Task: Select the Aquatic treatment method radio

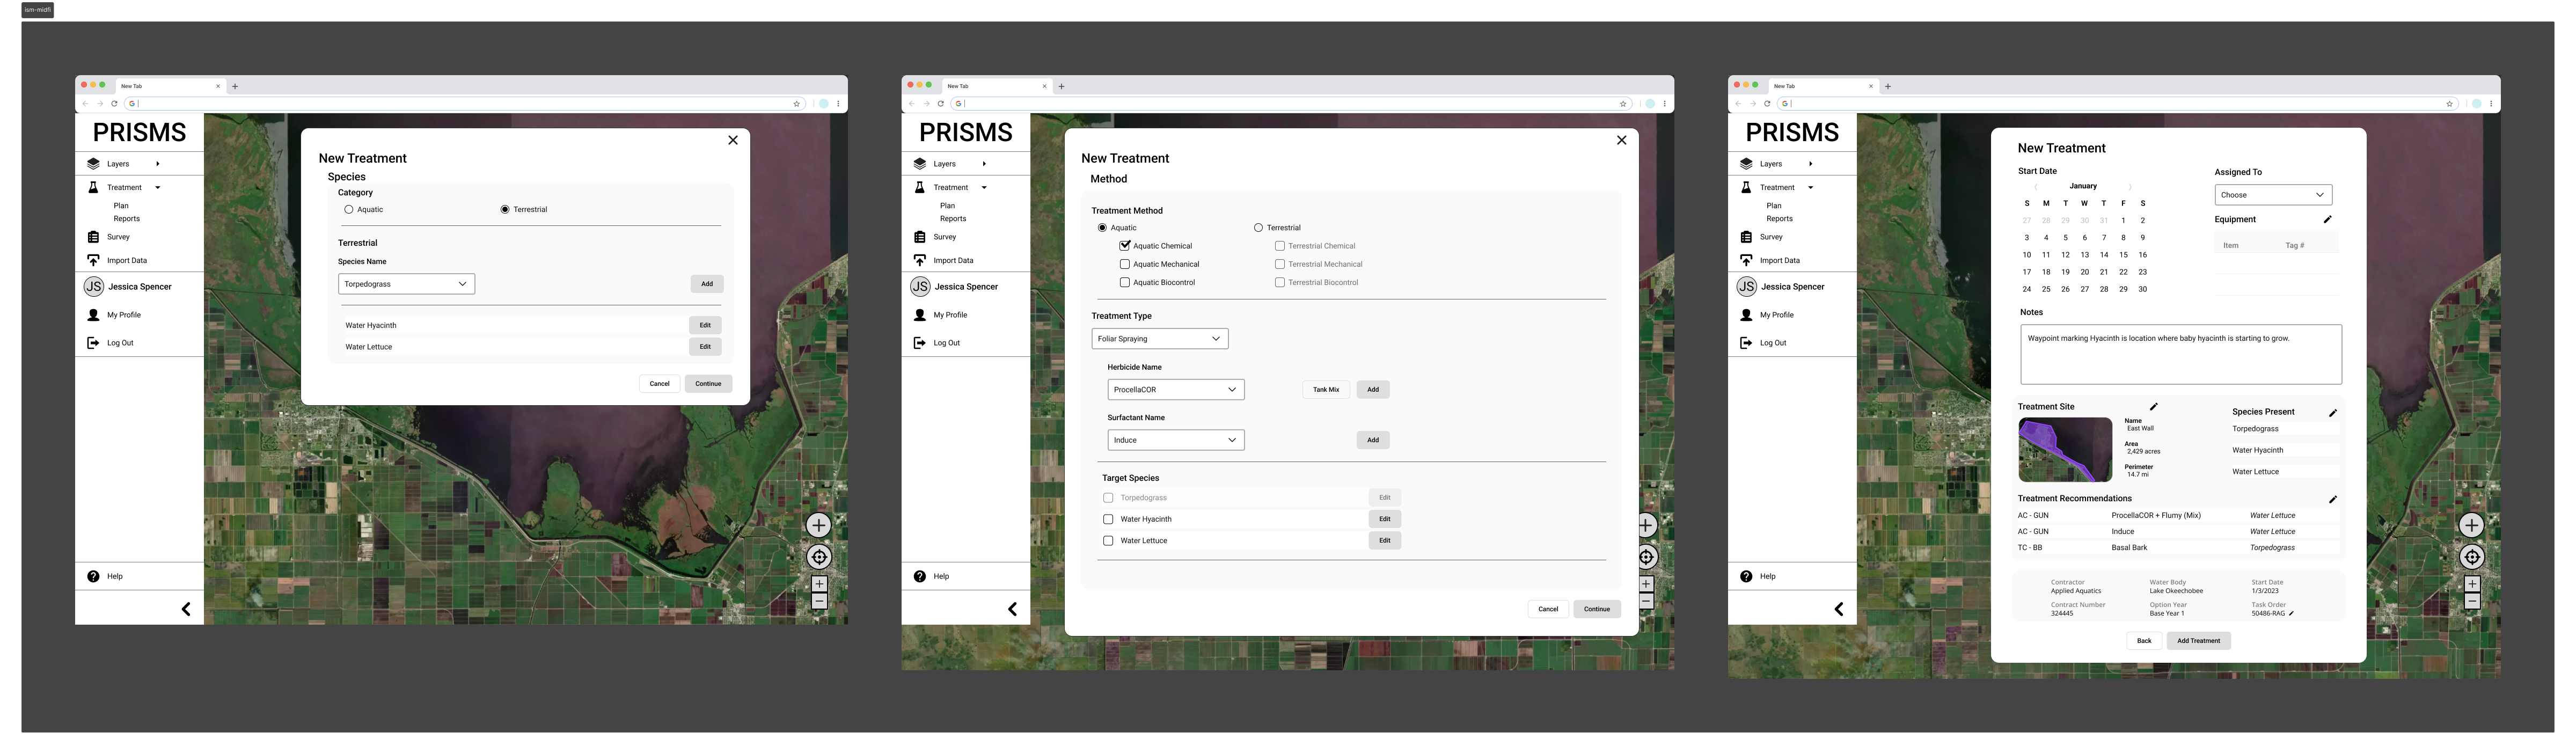Action: pos(1102,228)
